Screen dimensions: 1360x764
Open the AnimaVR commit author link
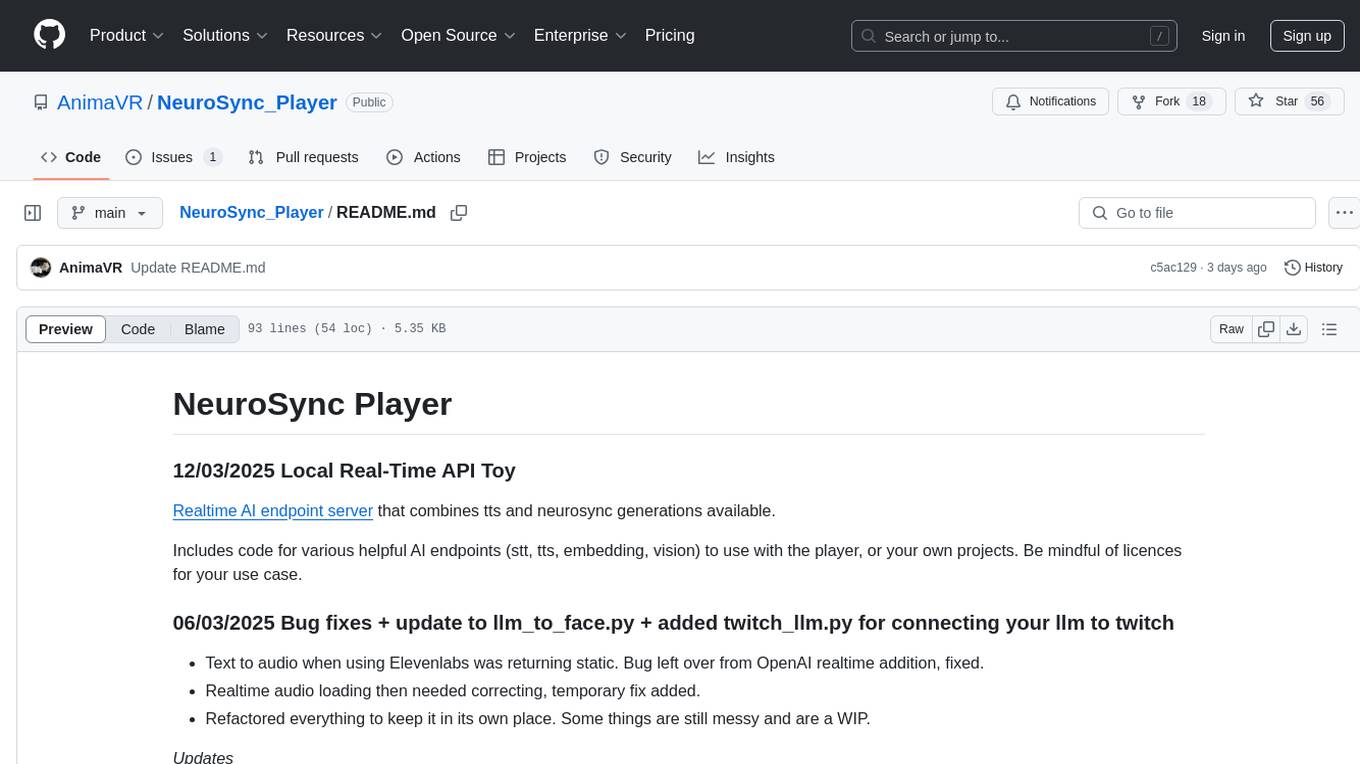click(x=91, y=267)
